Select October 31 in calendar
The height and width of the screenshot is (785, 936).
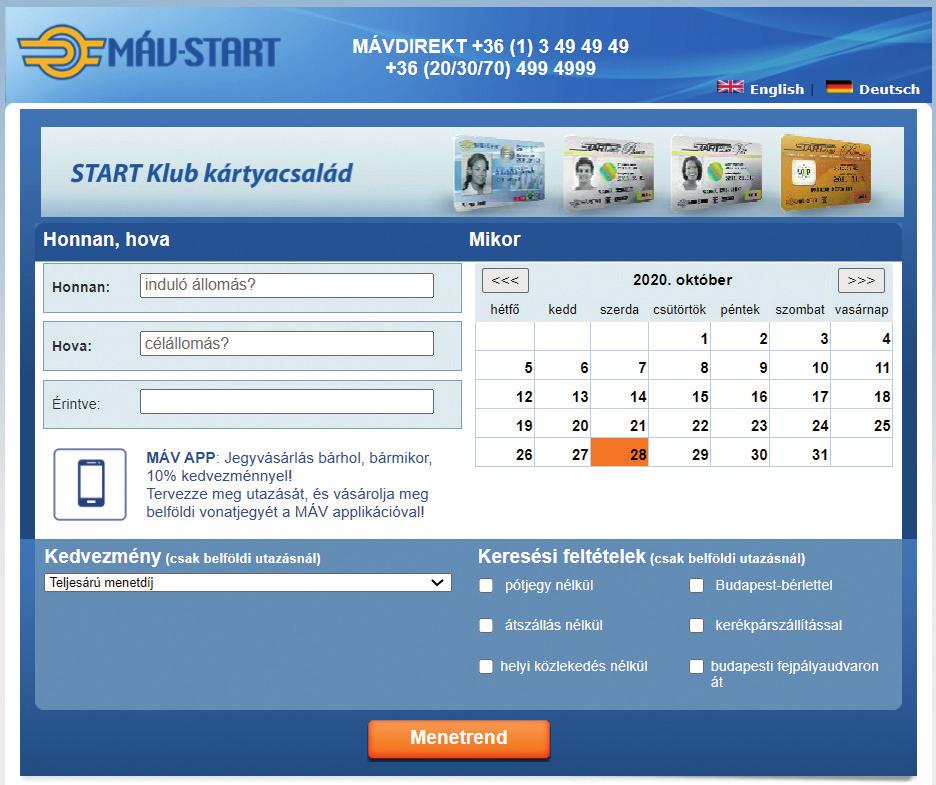point(800,454)
